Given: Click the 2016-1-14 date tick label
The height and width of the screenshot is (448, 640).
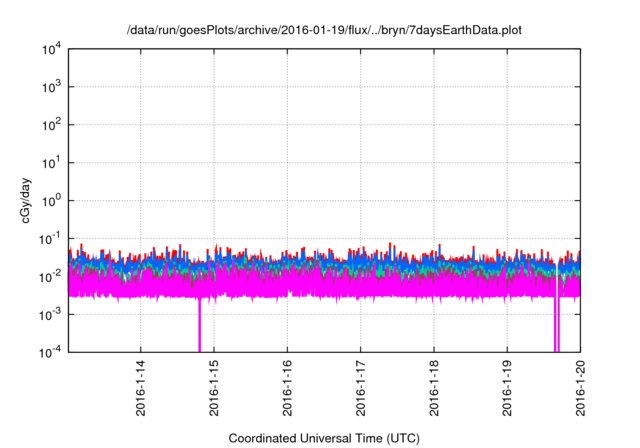Looking at the screenshot, I should pos(140,388).
